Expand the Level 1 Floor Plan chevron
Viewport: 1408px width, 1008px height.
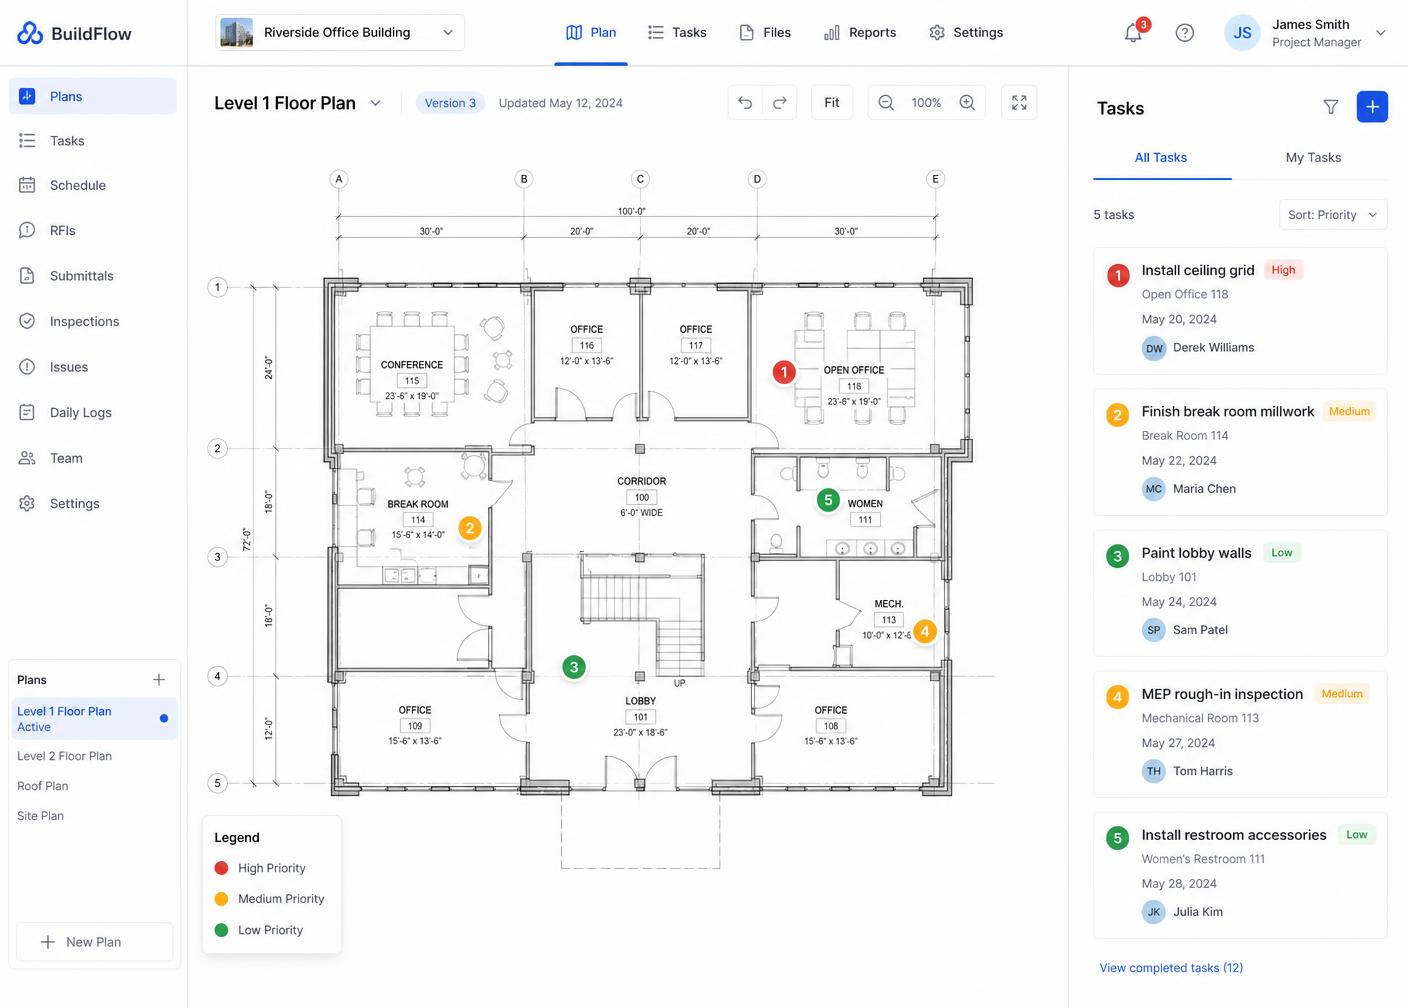pyautogui.click(x=375, y=103)
